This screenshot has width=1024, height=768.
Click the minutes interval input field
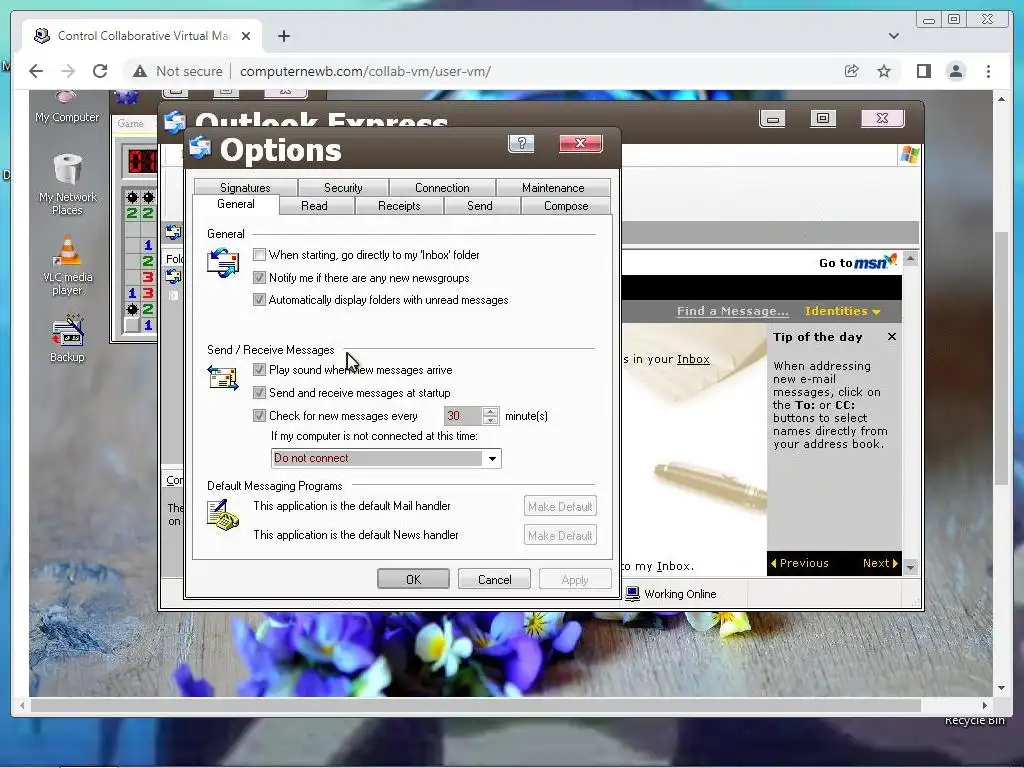coord(463,415)
